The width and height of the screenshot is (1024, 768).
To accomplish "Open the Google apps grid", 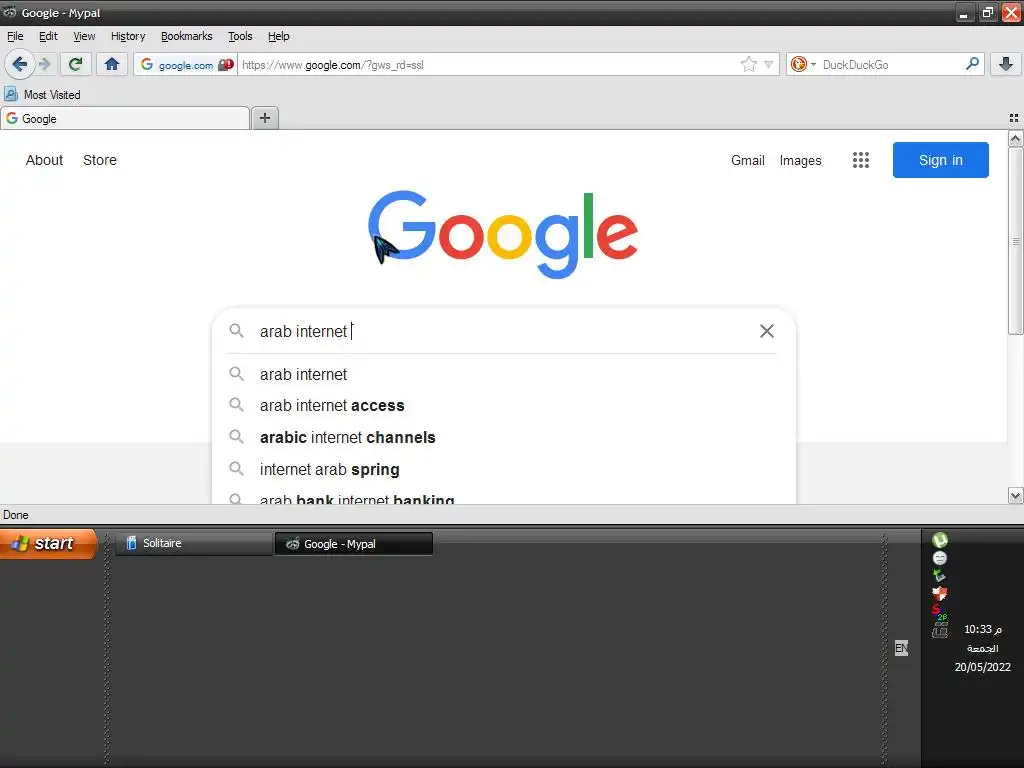I will [x=861, y=160].
